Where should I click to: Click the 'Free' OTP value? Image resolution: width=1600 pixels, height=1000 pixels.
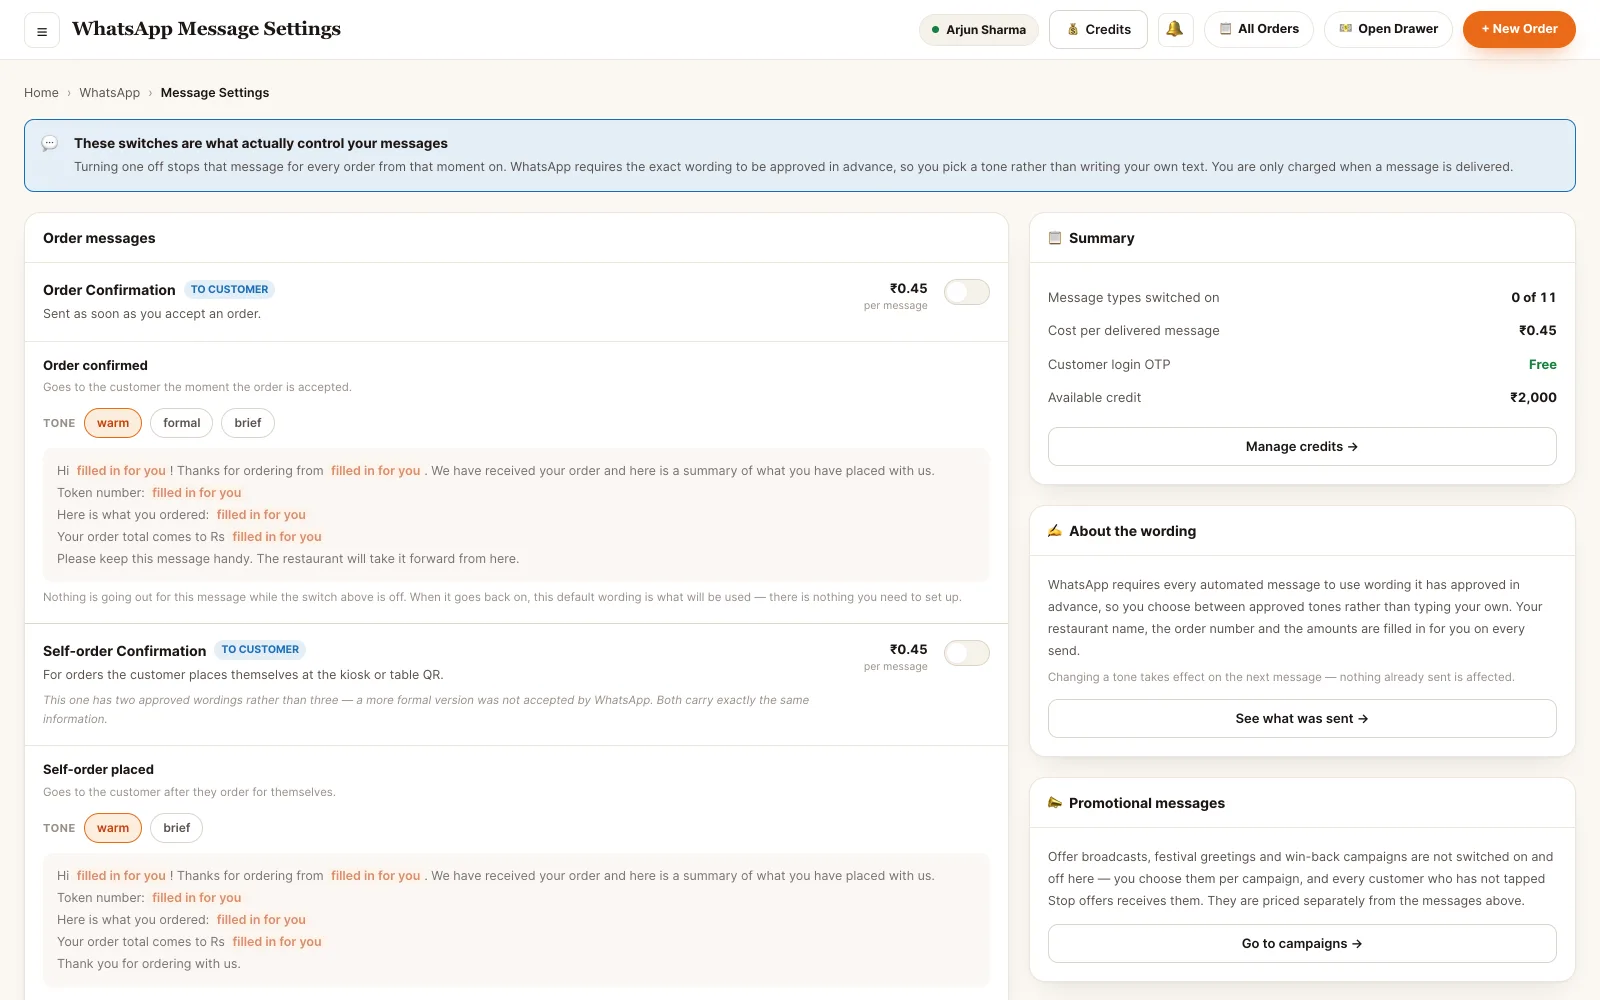click(x=1543, y=365)
